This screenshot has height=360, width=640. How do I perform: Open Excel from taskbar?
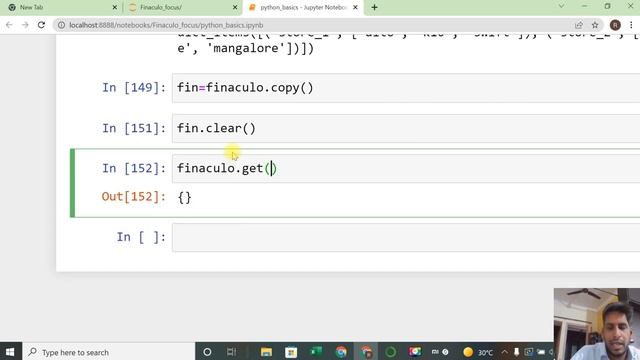point(316,352)
